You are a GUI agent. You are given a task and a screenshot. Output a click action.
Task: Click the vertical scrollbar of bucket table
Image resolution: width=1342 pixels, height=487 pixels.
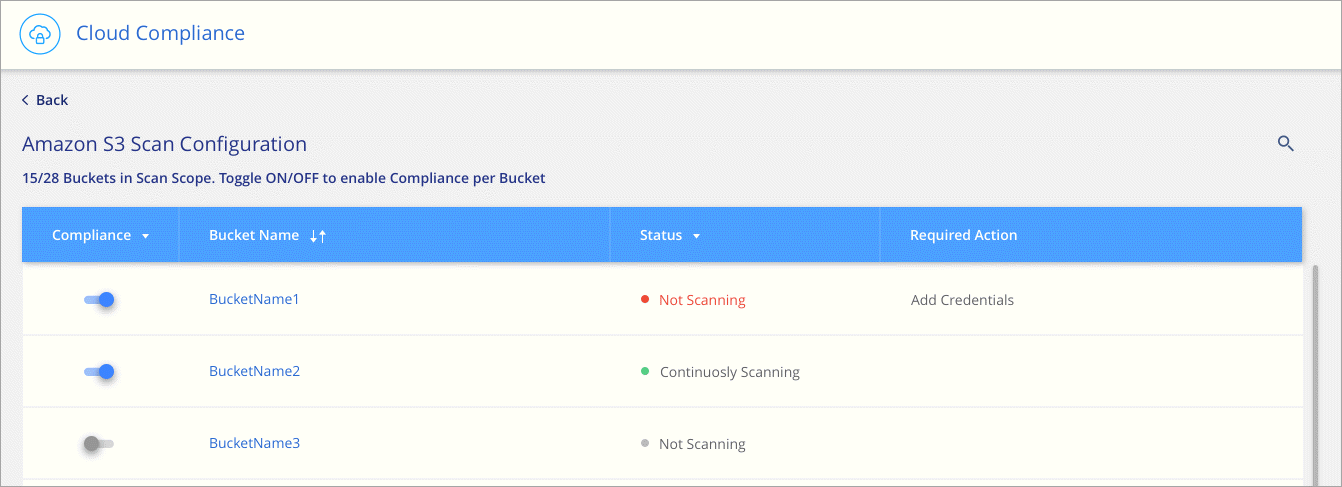point(1314,375)
